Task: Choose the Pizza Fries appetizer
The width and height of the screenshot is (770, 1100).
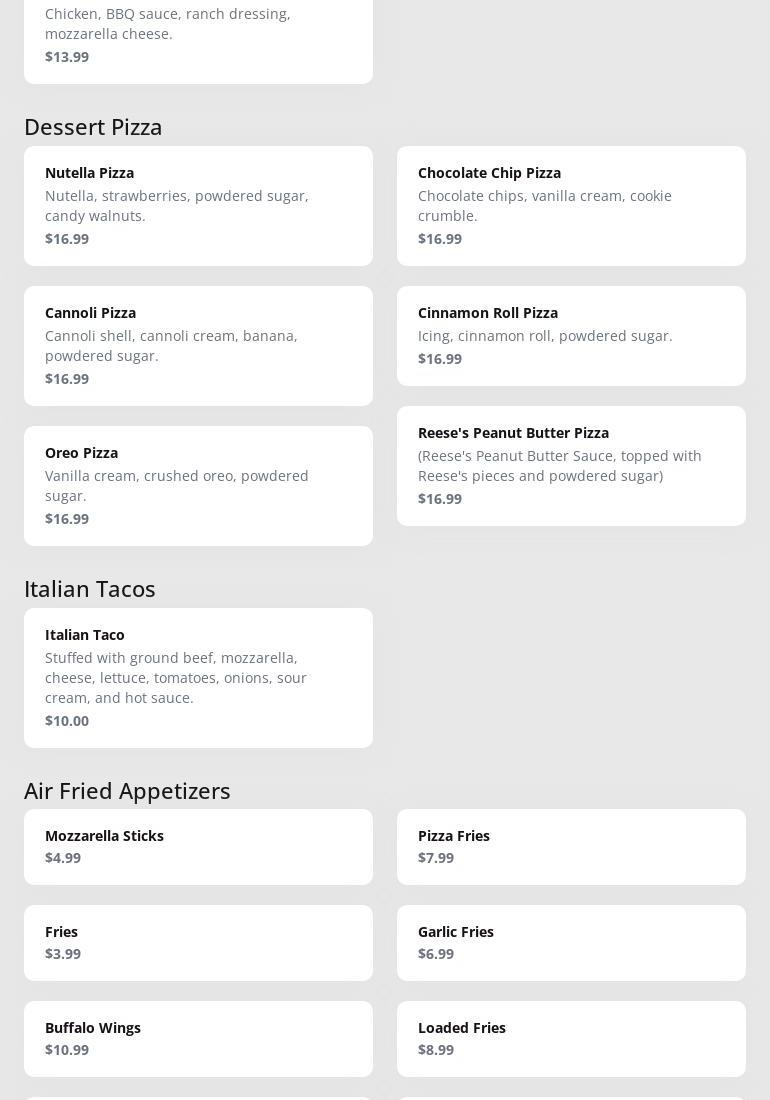Action: tap(571, 846)
